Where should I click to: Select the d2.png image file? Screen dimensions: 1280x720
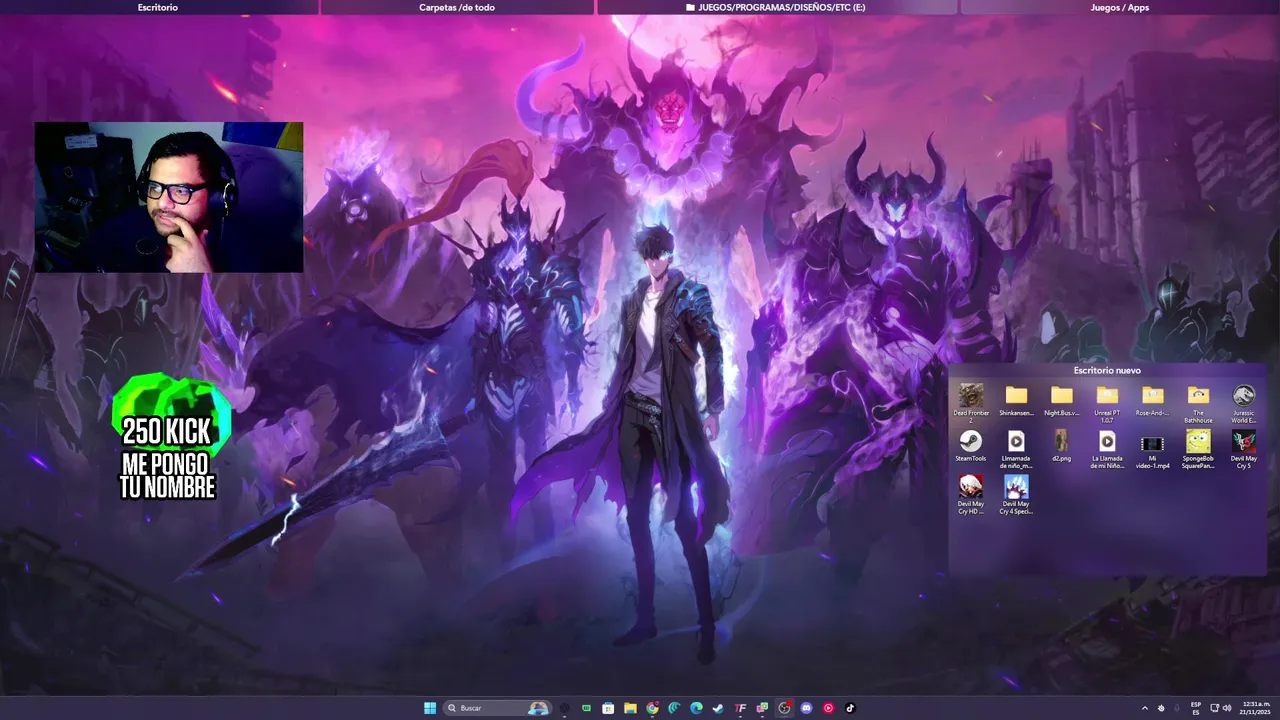point(1061,446)
